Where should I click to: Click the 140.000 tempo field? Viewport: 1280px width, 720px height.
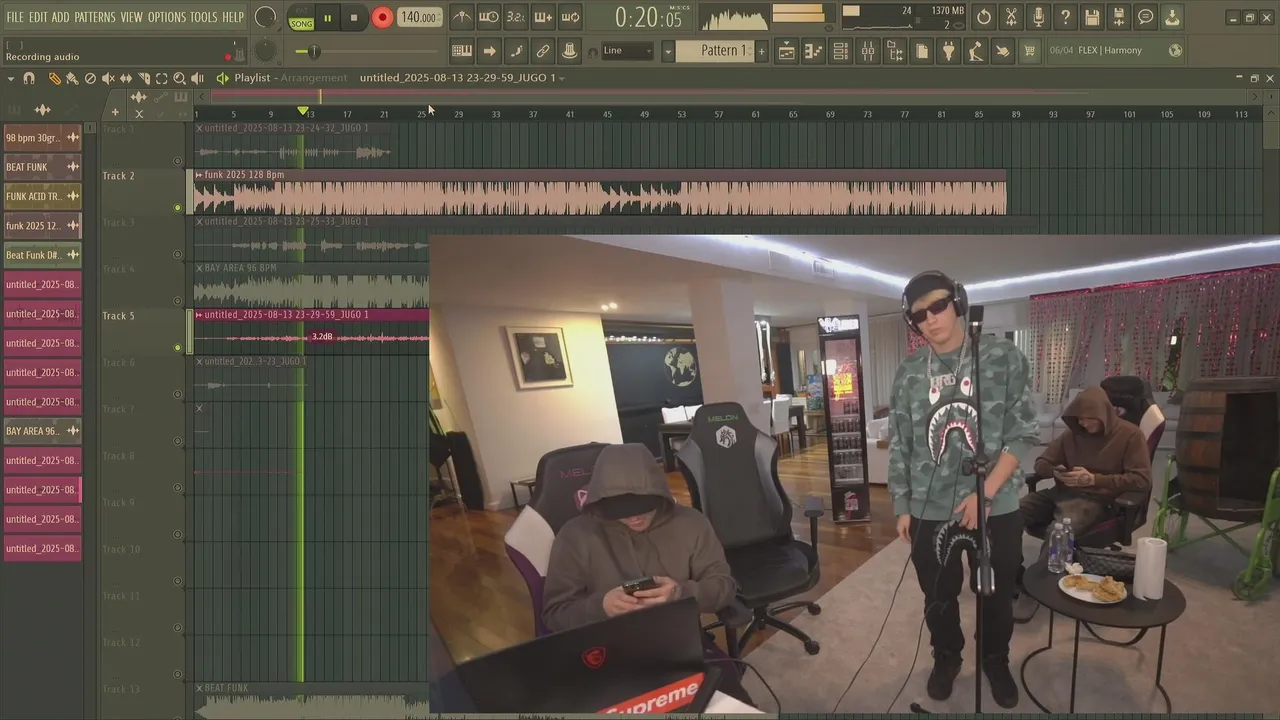(x=420, y=18)
